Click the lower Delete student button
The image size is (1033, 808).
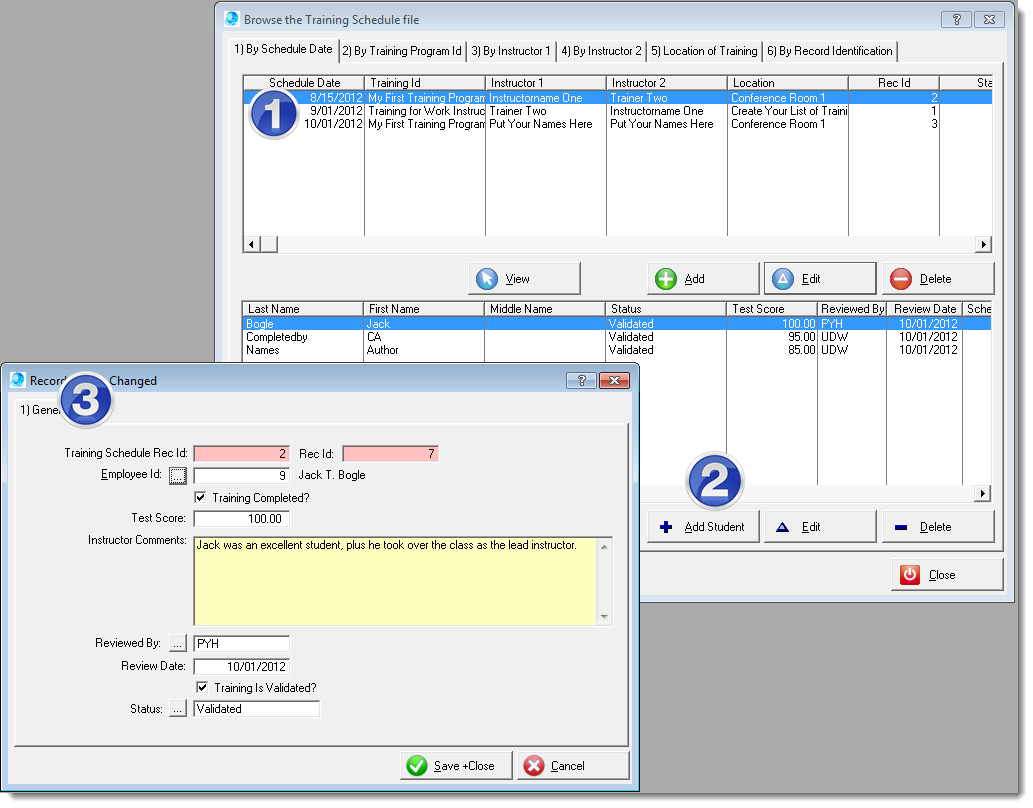click(x=937, y=527)
